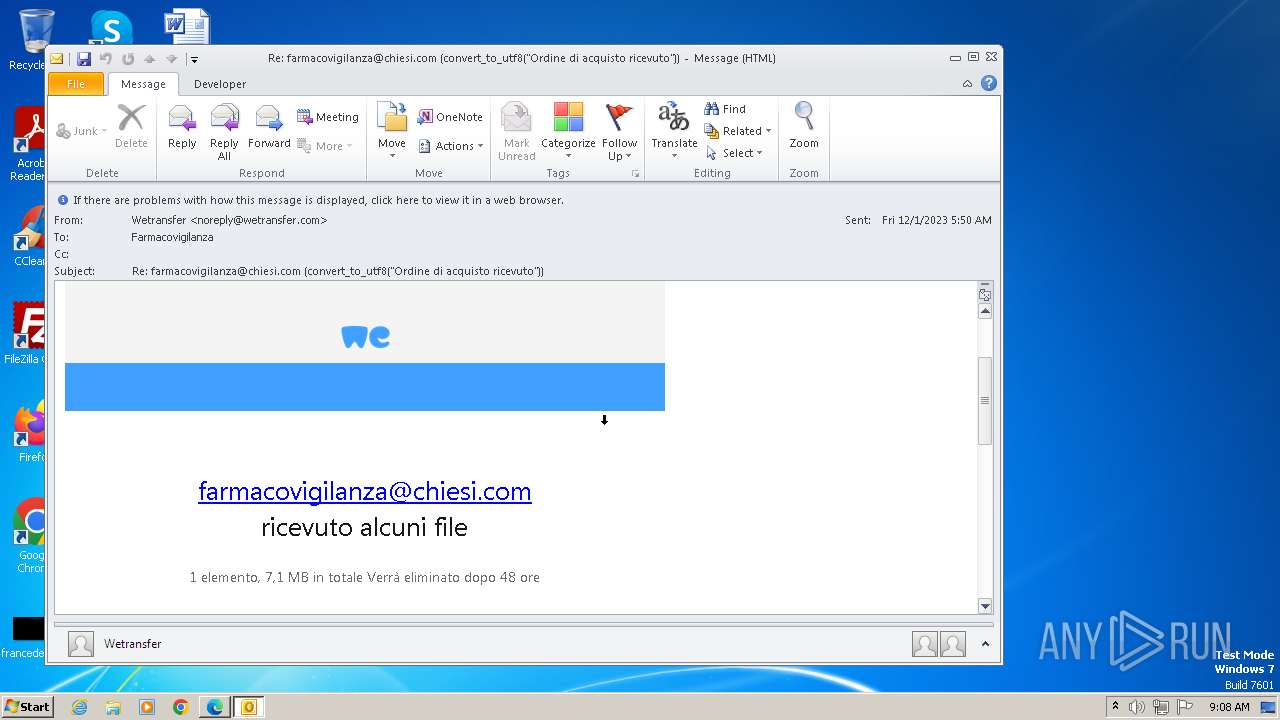Open the Skype desktop icon
The width and height of the screenshot is (1280, 720).
pyautogui.click(x=110, y=27)
